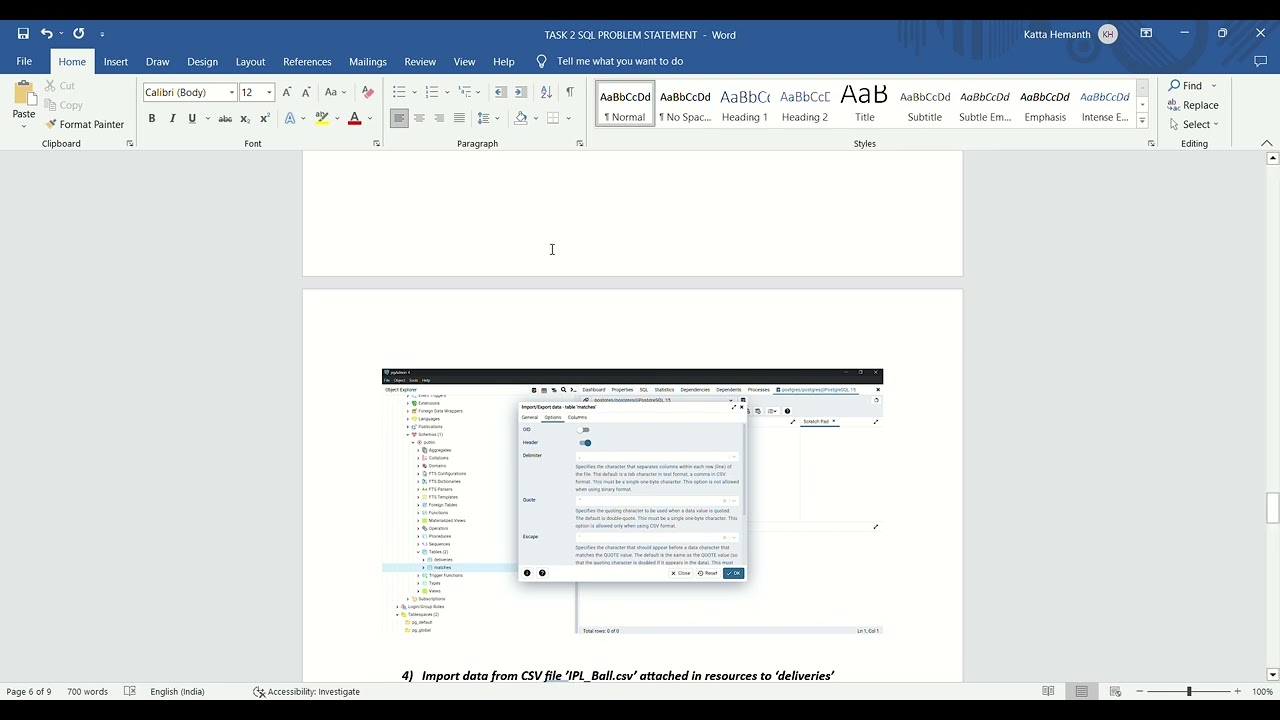Image resolution: width=1280 pixels, height=720 pixels.
Task: Click the Replace button
Action: 1193,105
